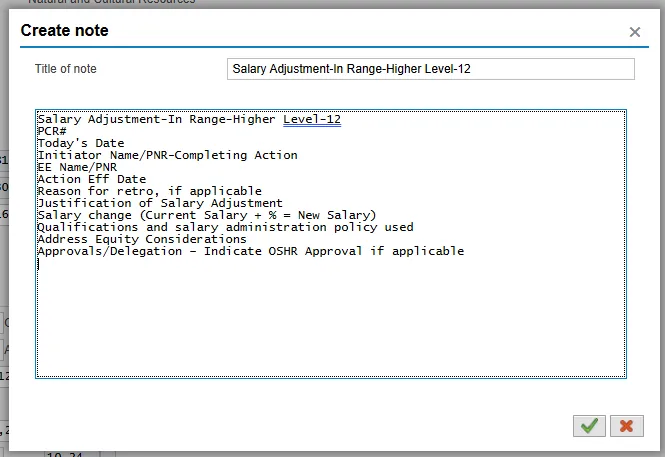
Task: Place cursor on Address Equity Considerations line
Action: point(141,239)
